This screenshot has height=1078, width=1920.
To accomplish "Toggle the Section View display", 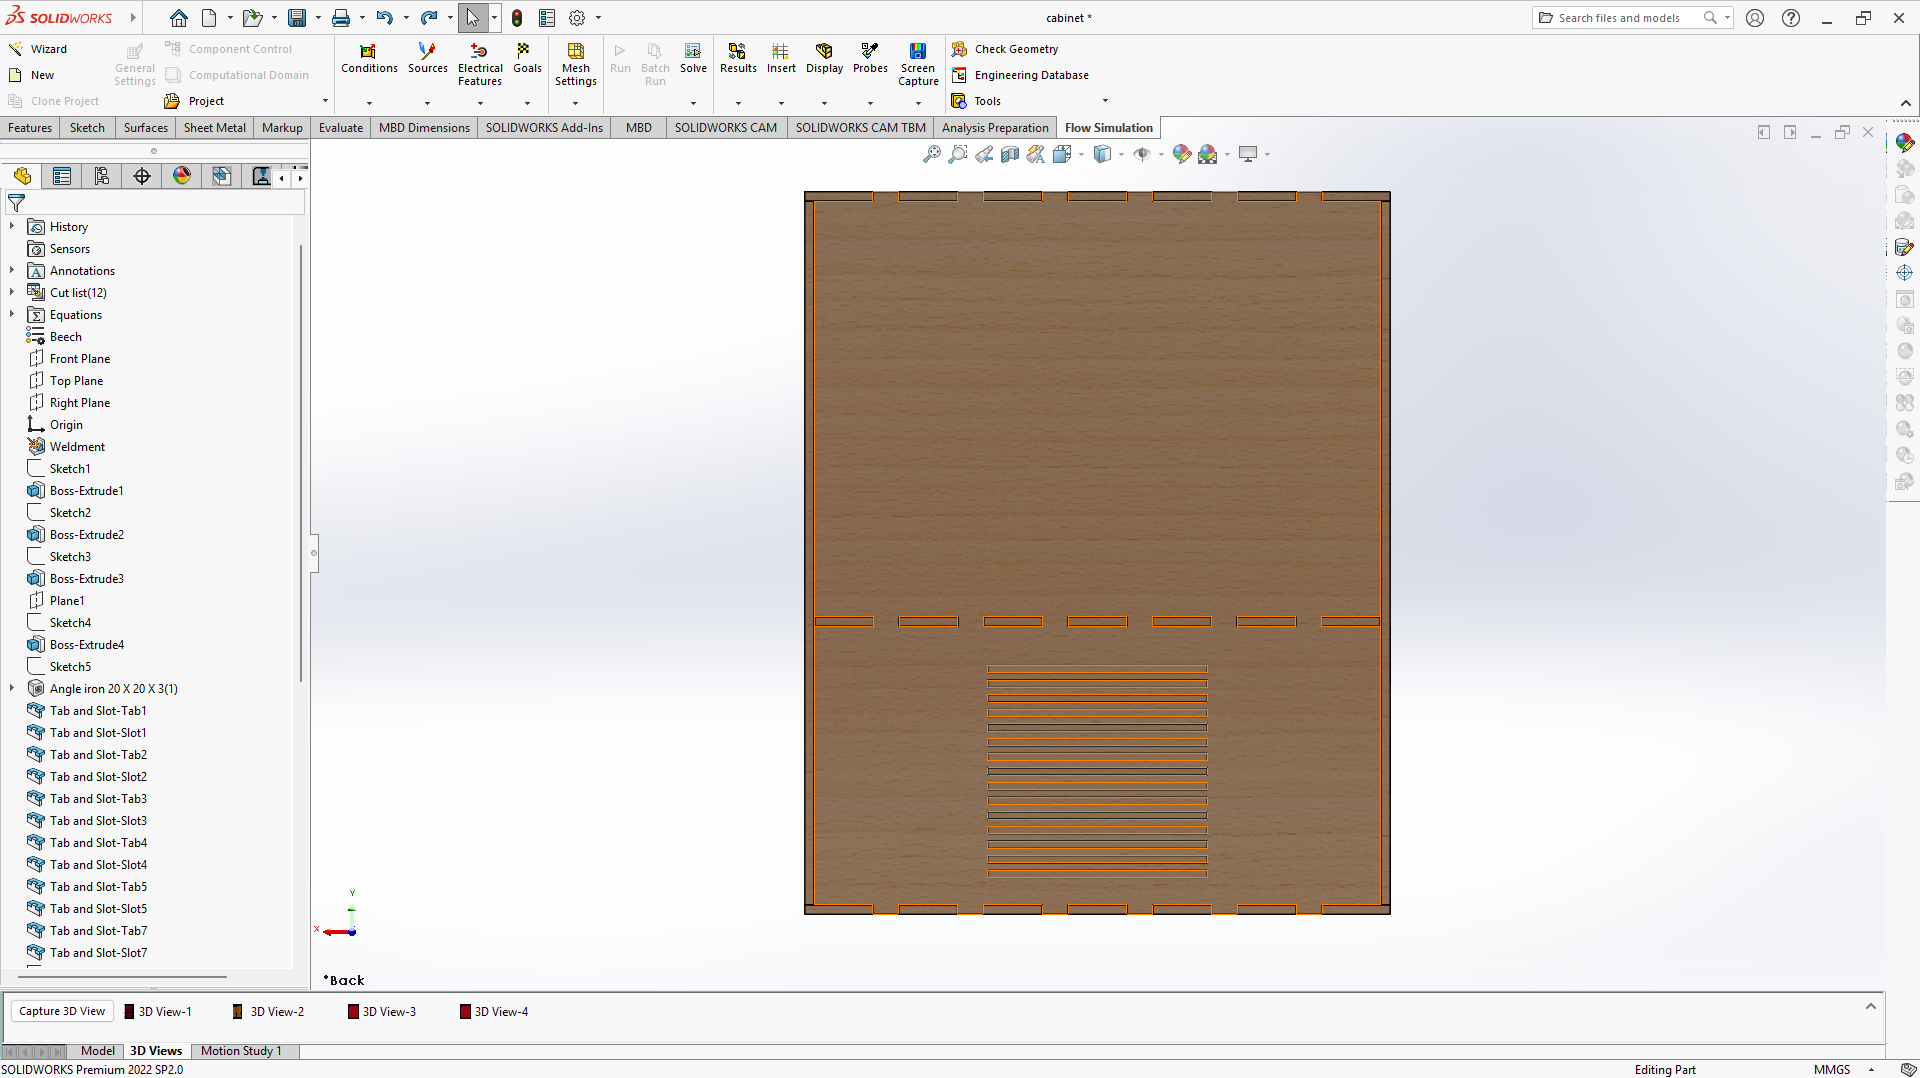I will pos(1009,154).
